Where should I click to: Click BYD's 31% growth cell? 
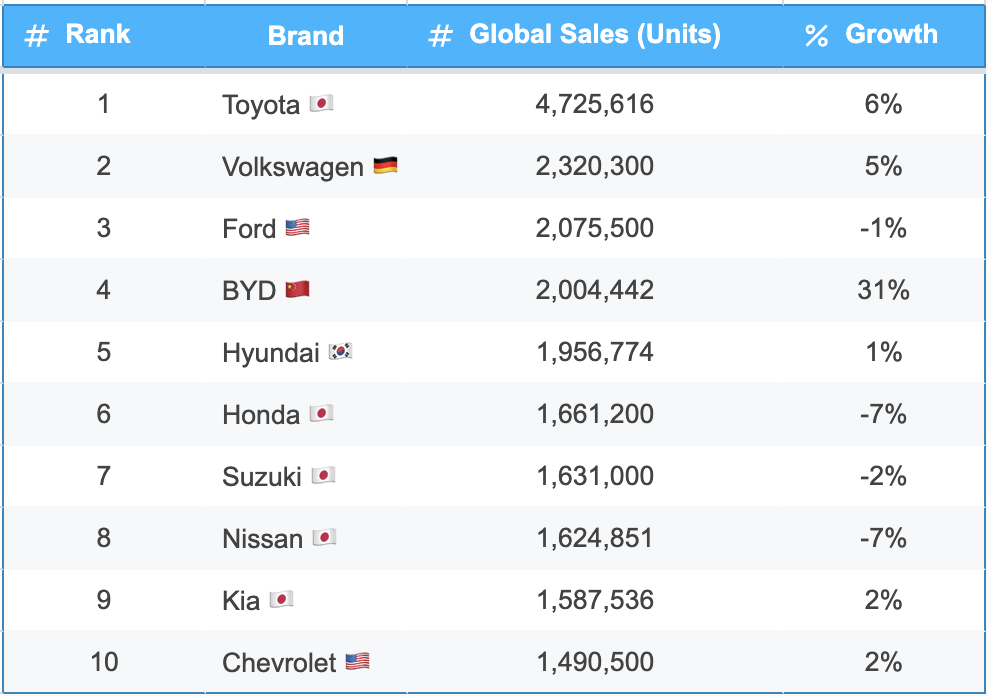point(884,290)
